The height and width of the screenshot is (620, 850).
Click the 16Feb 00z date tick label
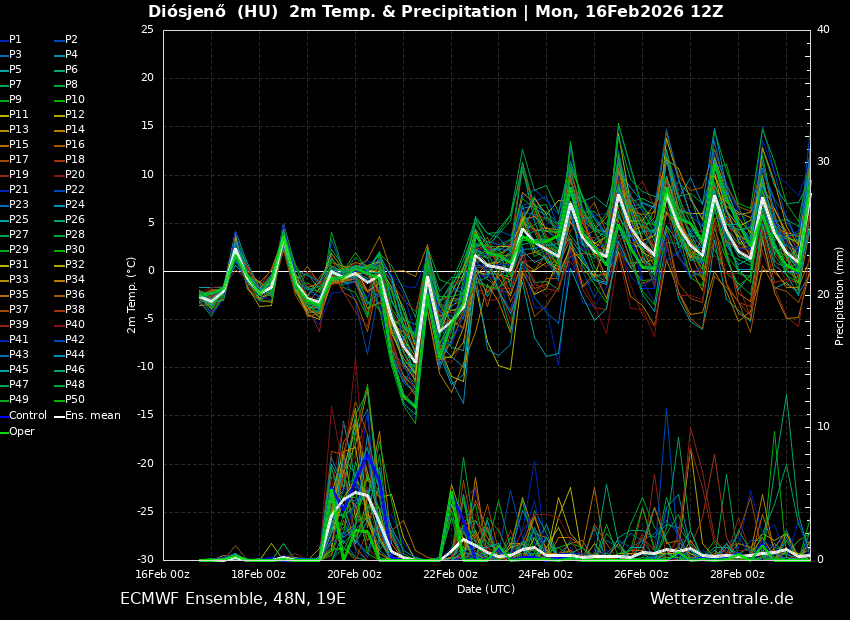(163, 574)
